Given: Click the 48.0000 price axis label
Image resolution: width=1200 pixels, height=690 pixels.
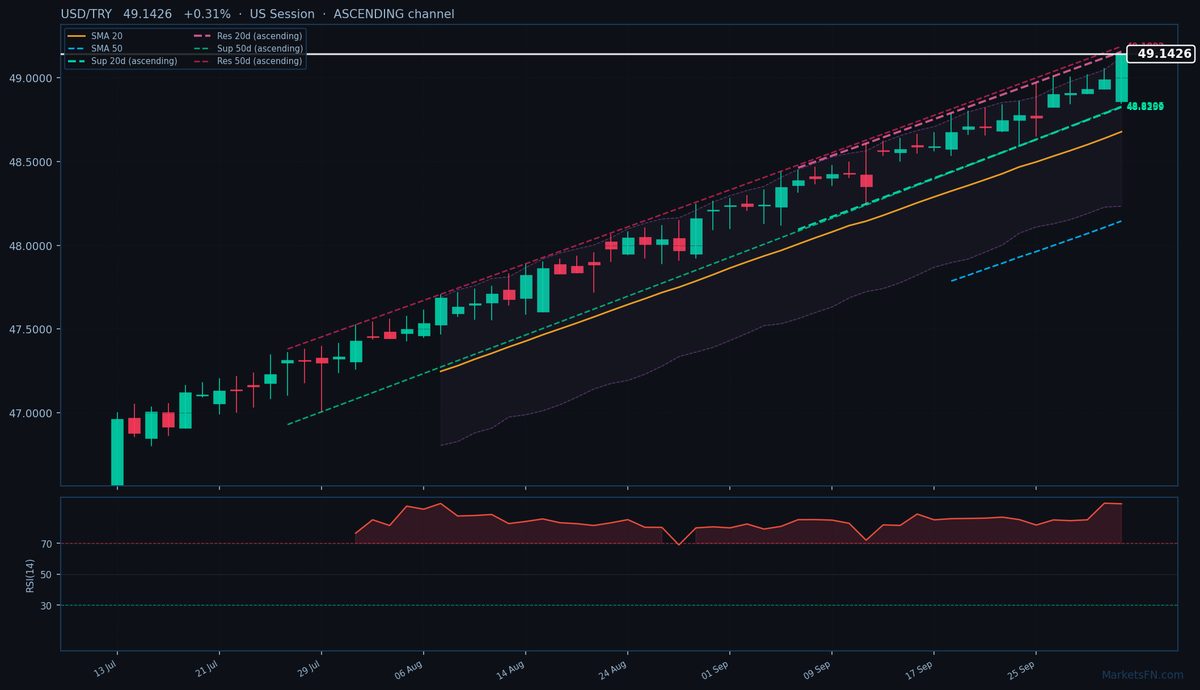Looking at the screenshot, I should click(x=32, y=246).
